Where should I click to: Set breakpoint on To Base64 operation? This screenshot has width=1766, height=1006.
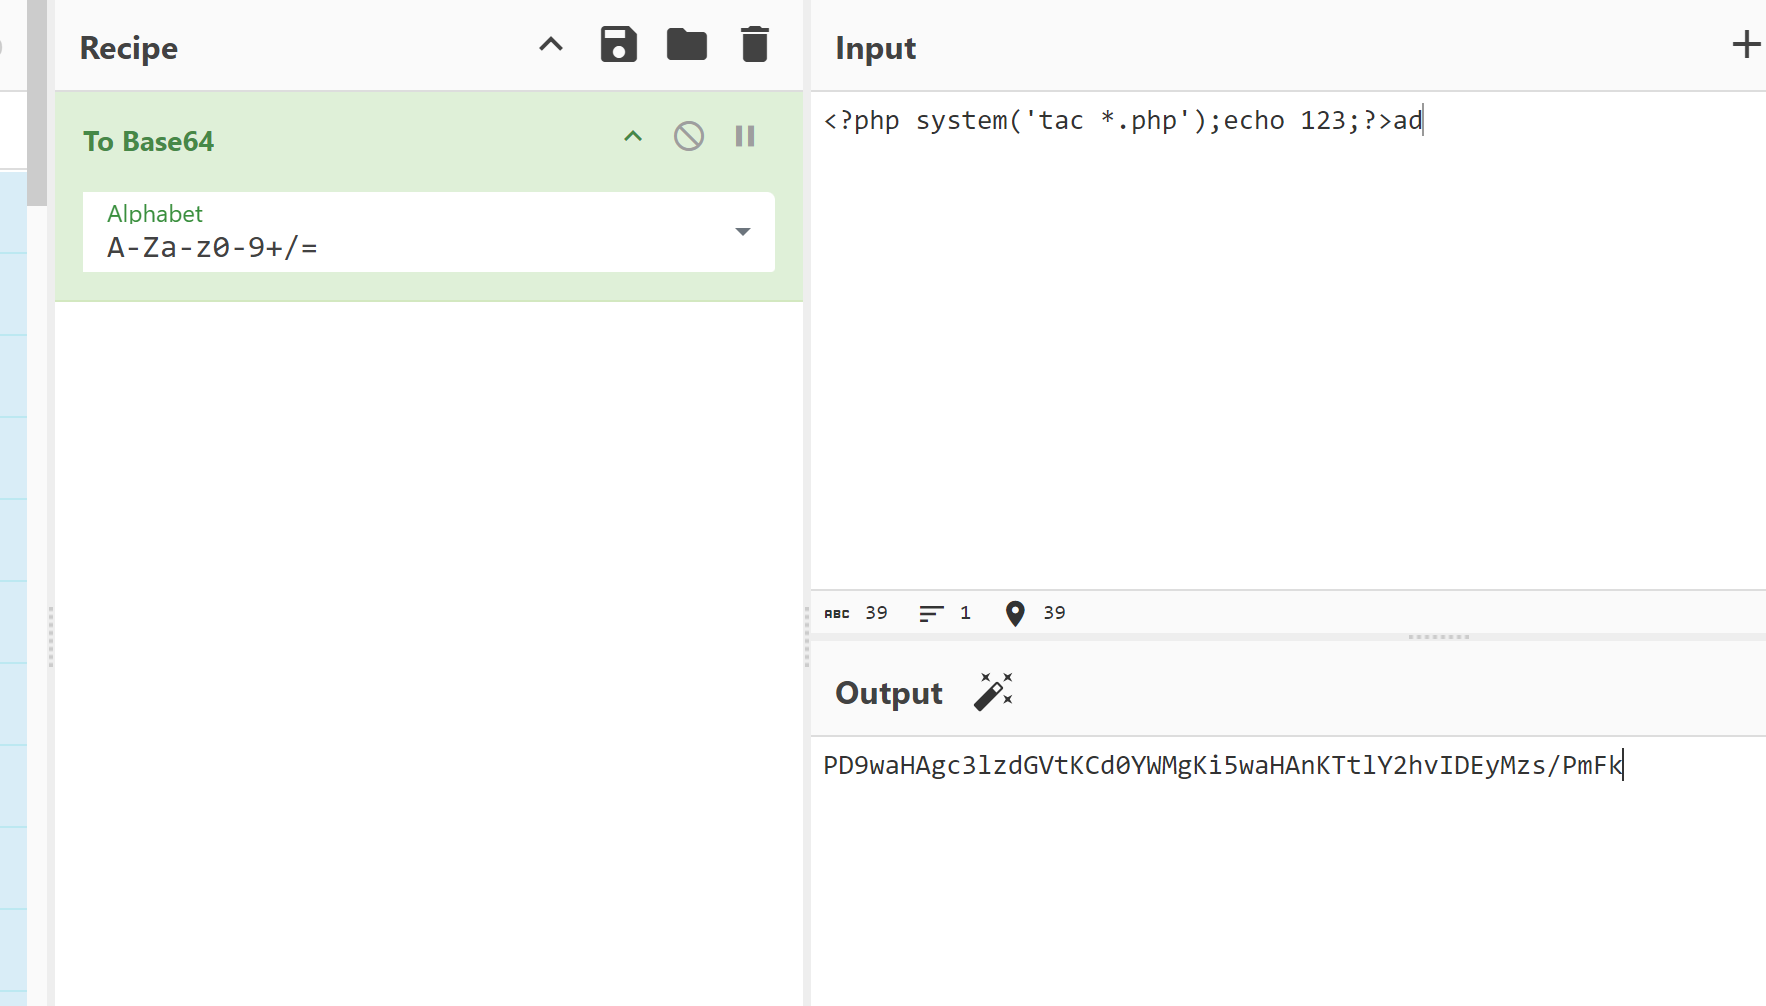coord(745,136)
